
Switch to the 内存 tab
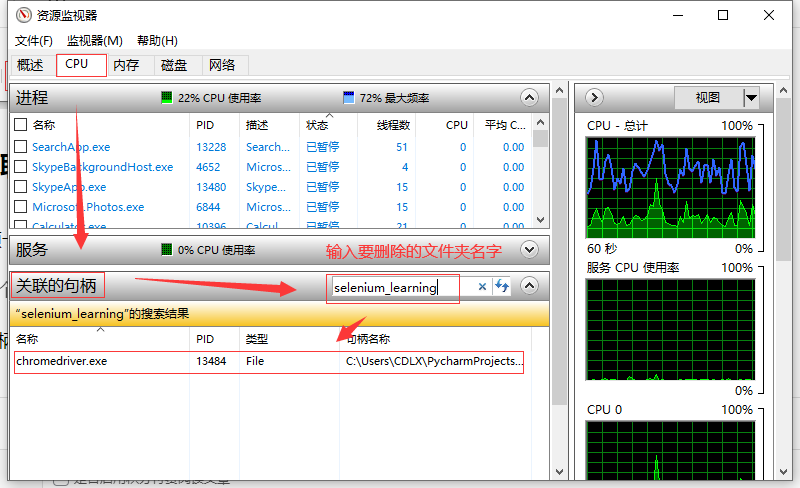tap(126, 65)
